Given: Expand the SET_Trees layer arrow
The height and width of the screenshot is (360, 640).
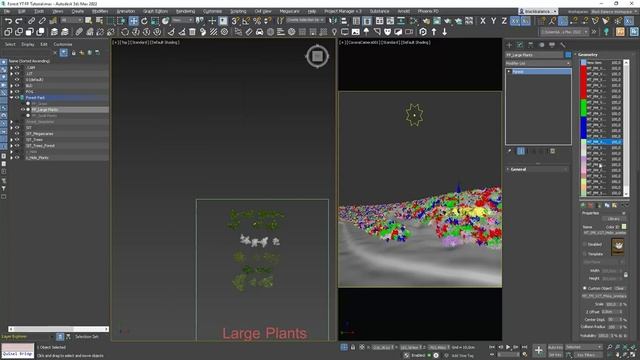Looking at the screenshot, I should (11, 140).
